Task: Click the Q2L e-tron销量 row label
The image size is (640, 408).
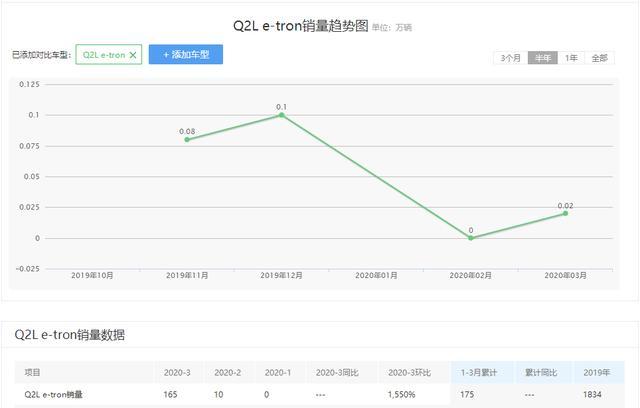Action: [53, 395]
